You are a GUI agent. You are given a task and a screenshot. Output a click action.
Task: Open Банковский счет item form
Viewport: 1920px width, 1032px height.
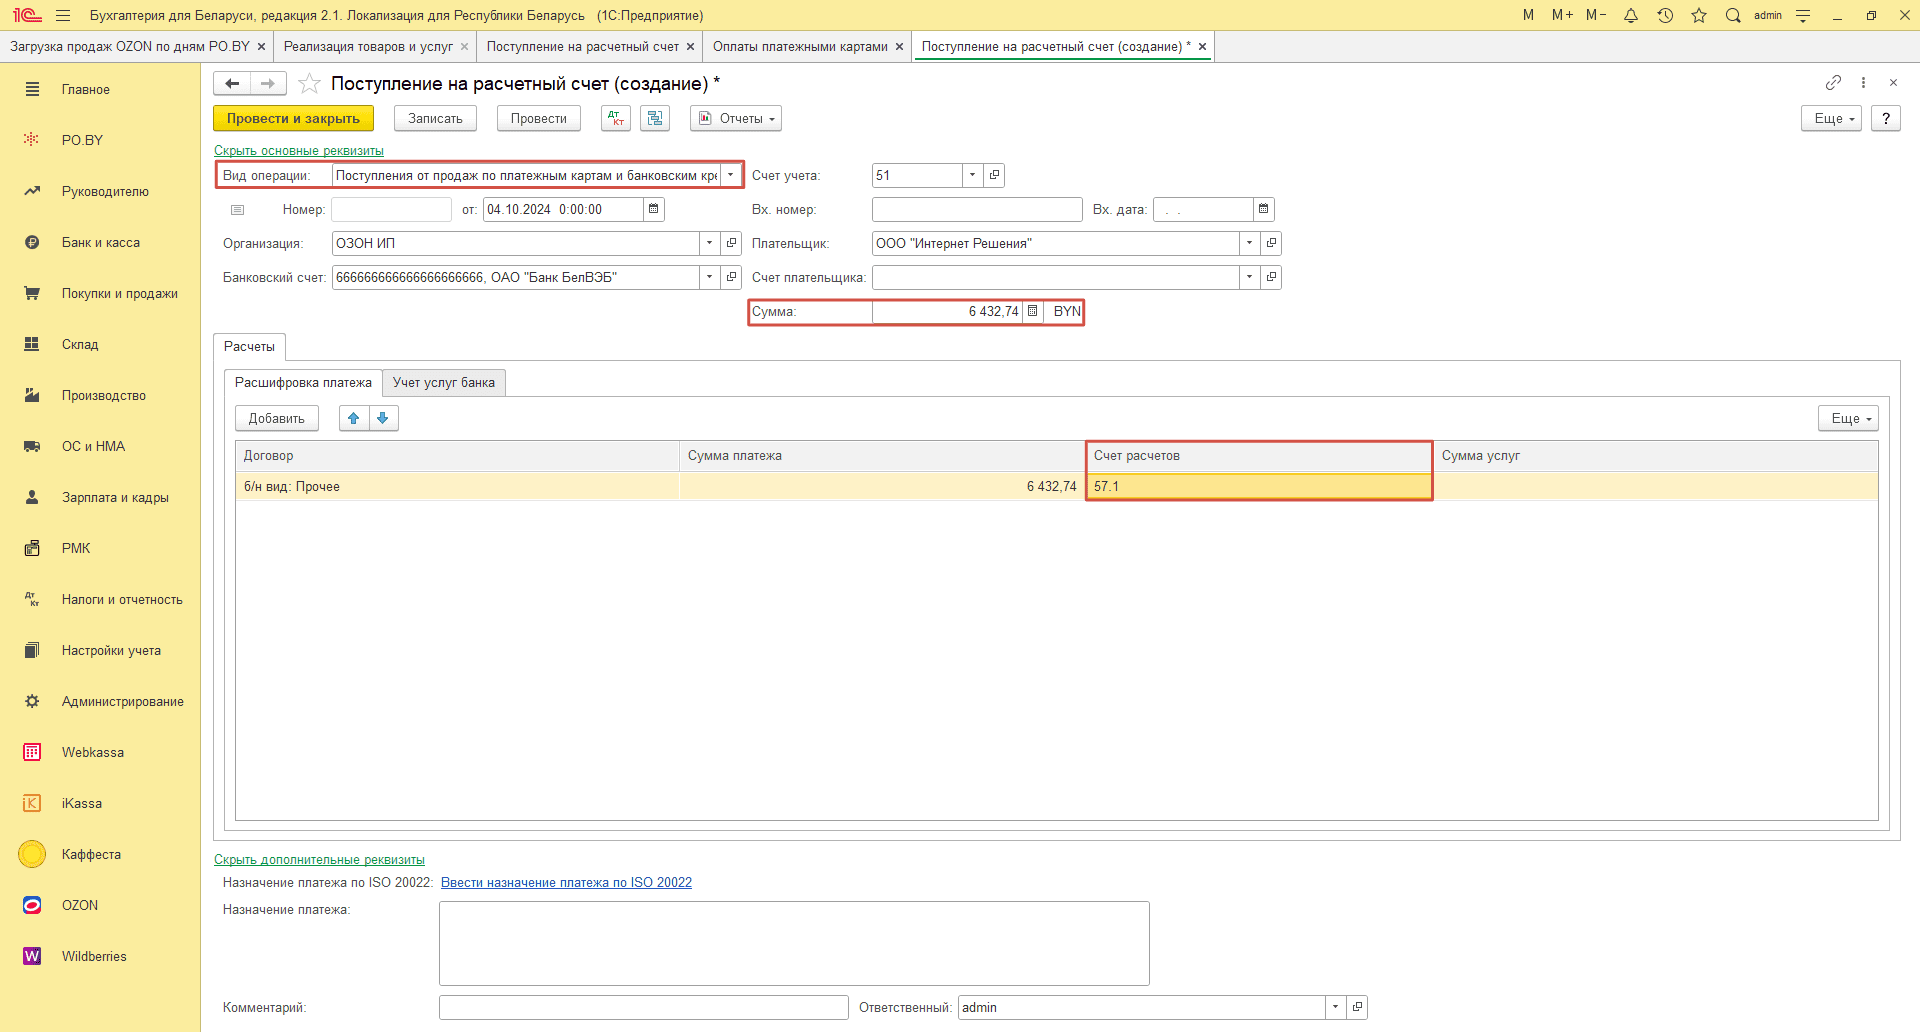coord(731,277)
